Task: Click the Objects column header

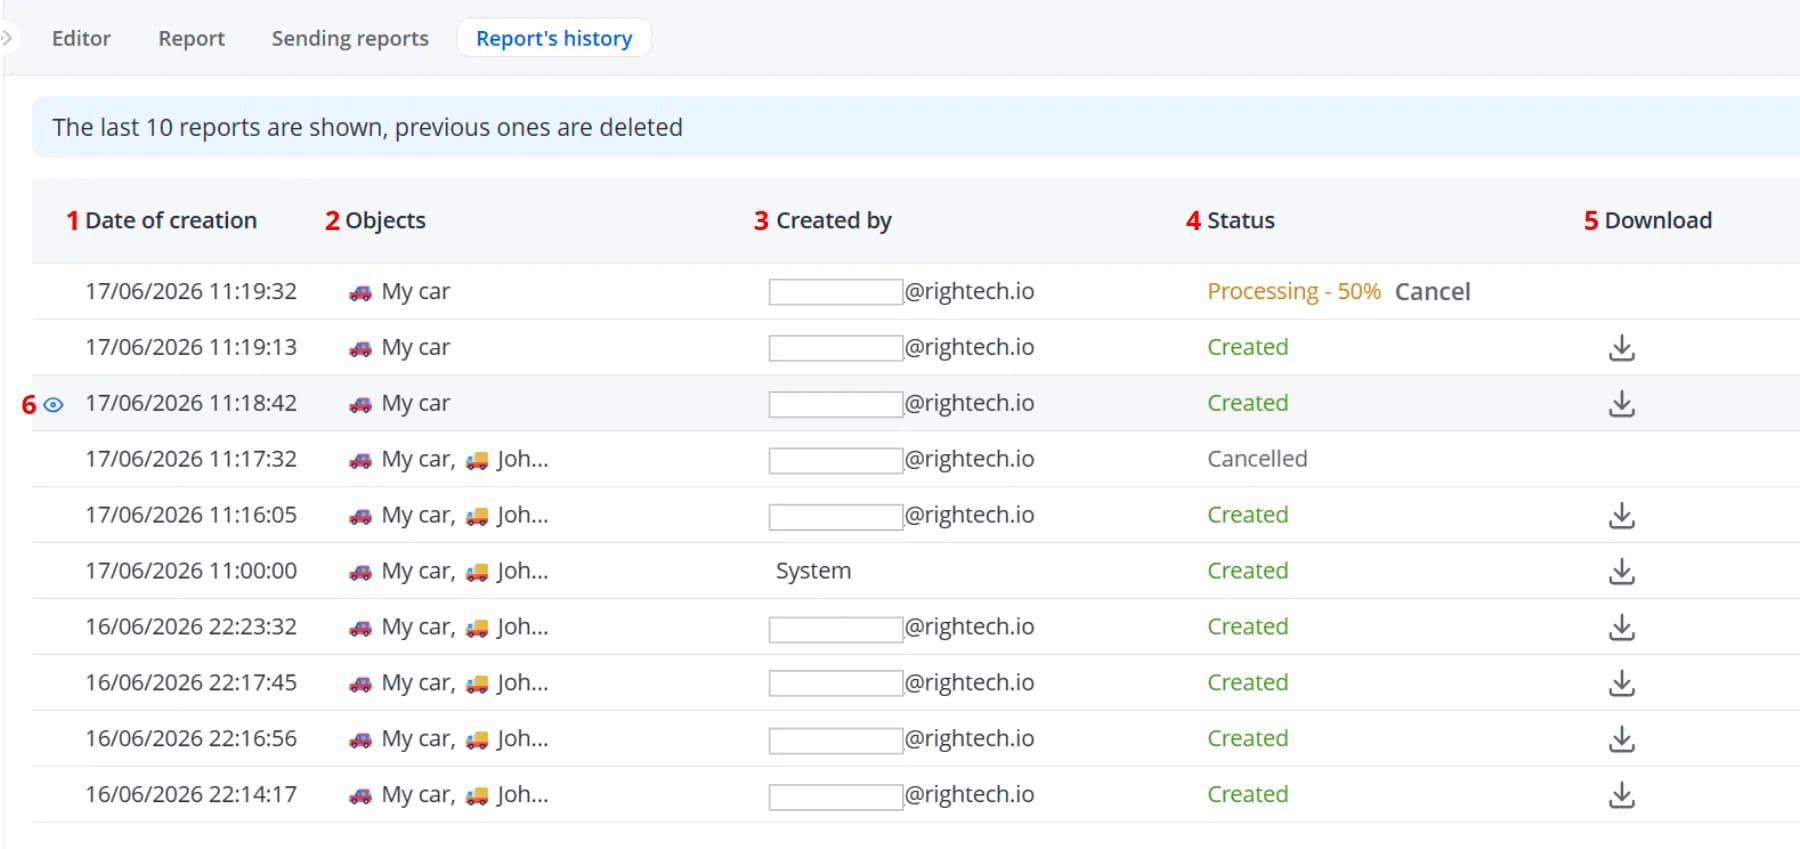Action: click(x=385, y=220)
